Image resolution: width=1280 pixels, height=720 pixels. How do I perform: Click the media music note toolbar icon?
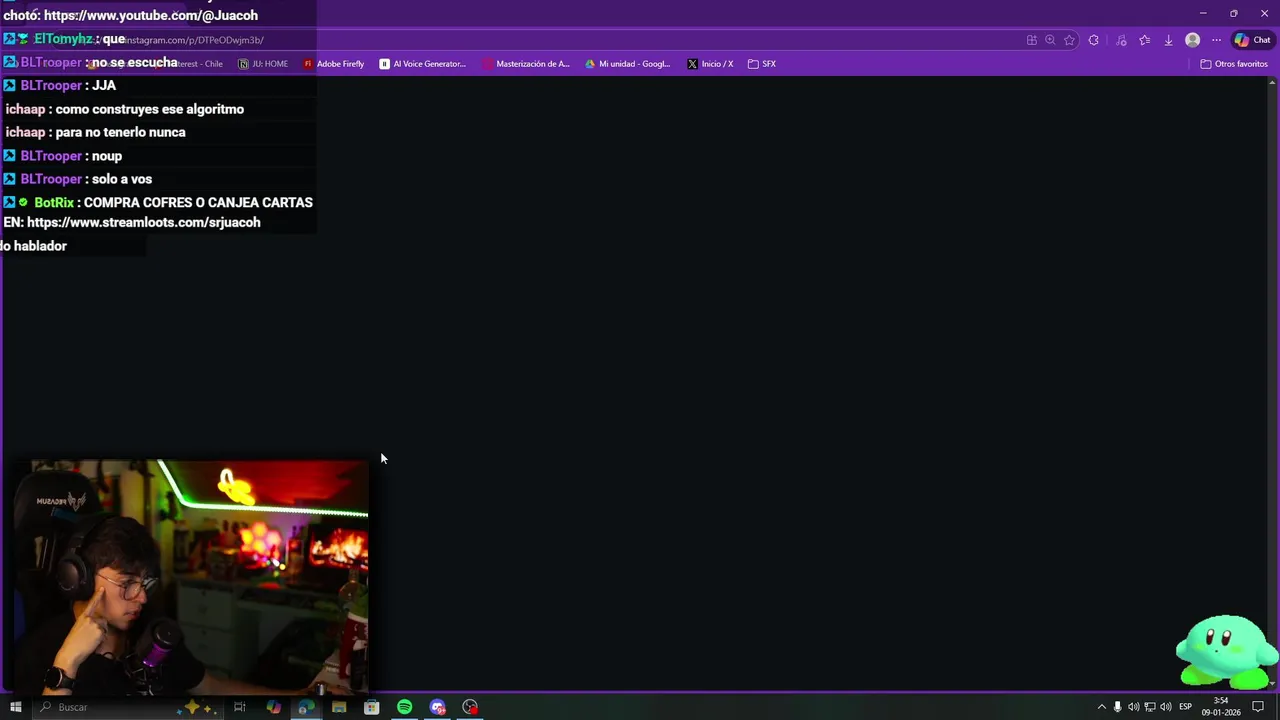pyautogui.click(x=1121, y=40)
